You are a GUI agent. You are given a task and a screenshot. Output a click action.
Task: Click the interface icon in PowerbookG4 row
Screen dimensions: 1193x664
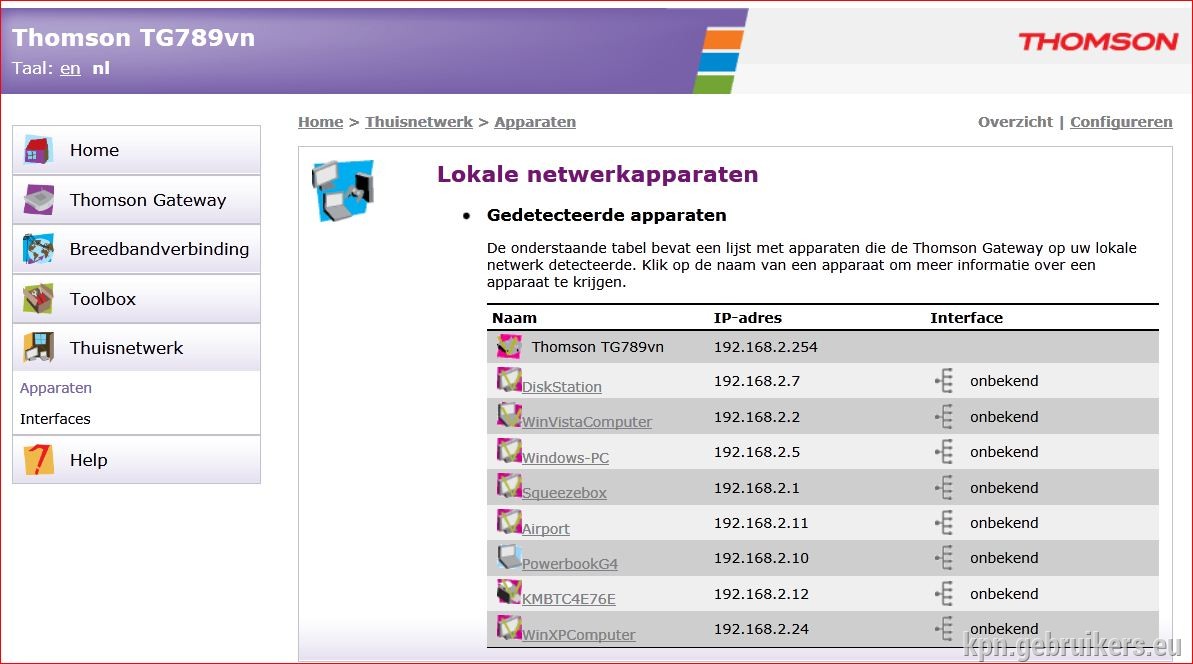pyautogui.click(x=944, y=558)
